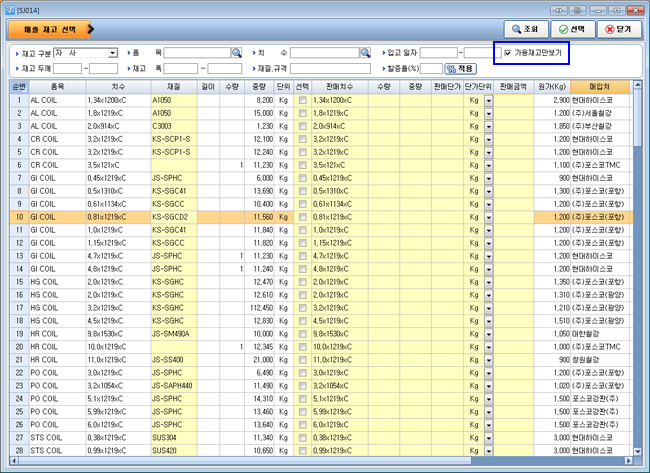This screenshot has height=473, width=650.
Task: Select row 2 material A1050 with 15,000 weight
Action: pyautogui.click(x=174, y=113)
